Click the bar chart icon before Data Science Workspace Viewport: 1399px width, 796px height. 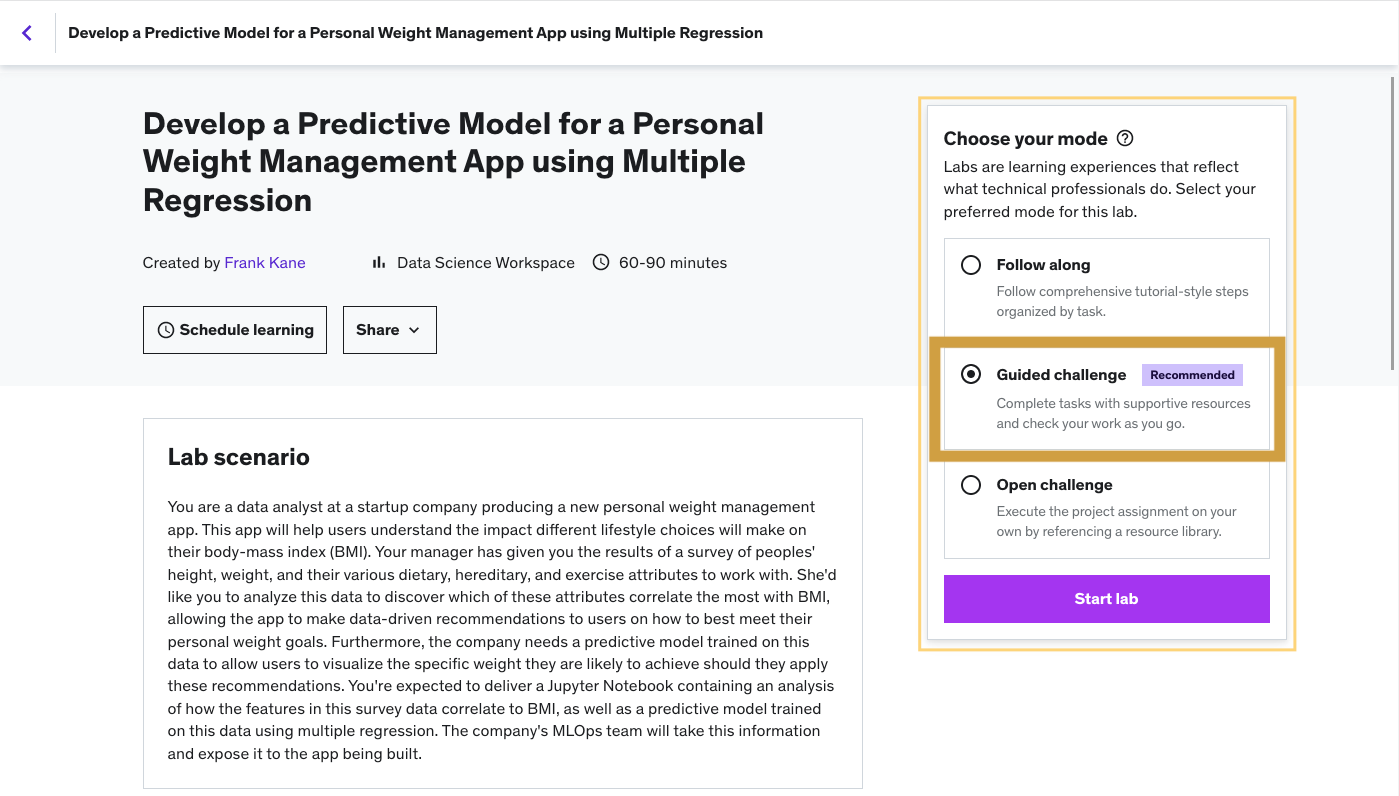point(379,263)
